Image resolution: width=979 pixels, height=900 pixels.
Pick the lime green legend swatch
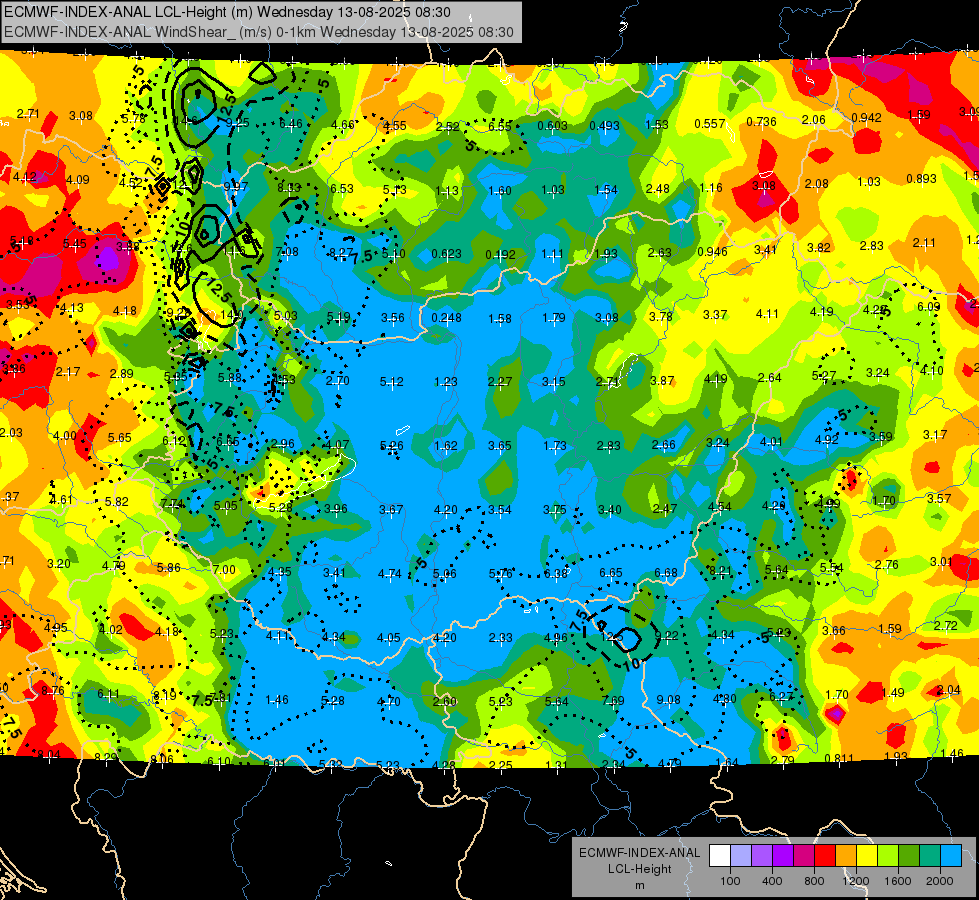(x=888, y=856)
